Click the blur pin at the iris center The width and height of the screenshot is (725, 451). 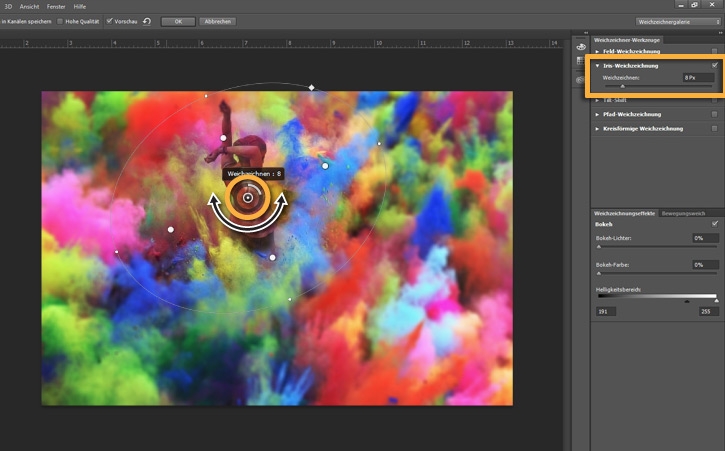(x=248, y=198)
